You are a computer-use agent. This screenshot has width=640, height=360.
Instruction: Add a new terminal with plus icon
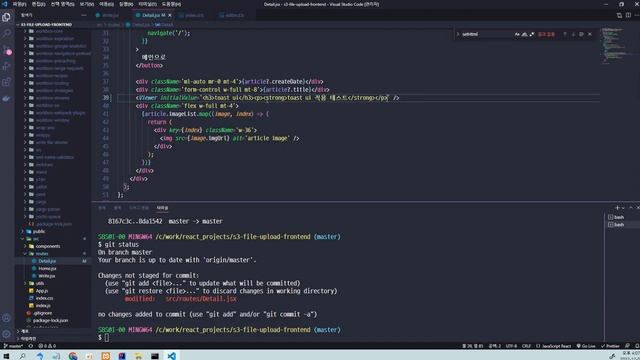coord(617,208)
